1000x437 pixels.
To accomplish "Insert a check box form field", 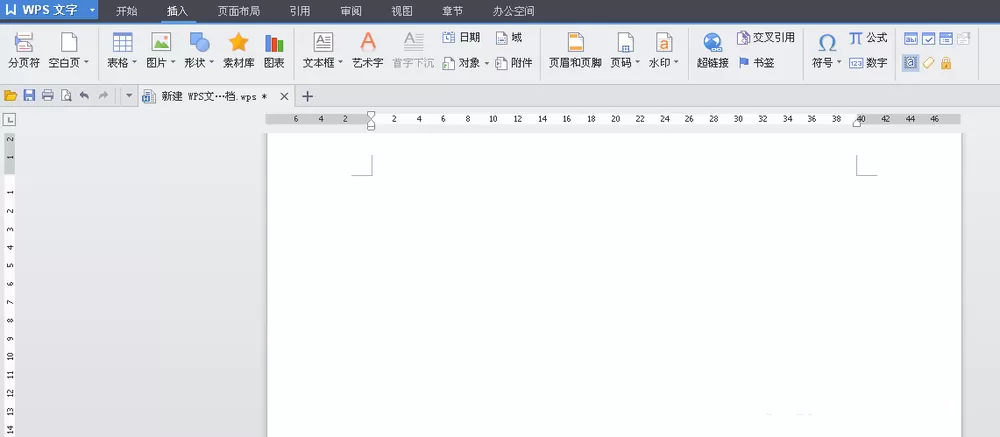I will pyautogui.click(x=928, y=39).
